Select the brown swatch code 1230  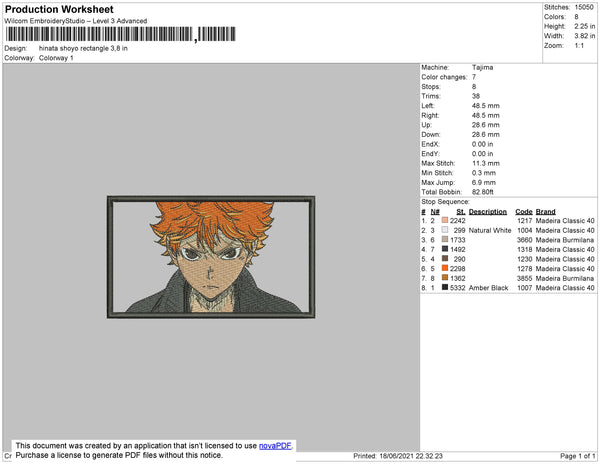coord(445,259)
